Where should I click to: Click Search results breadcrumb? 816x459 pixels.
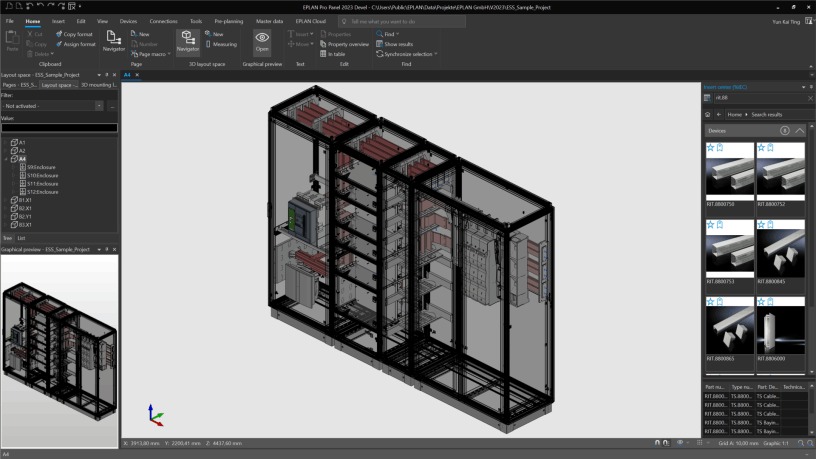point(767,114)
